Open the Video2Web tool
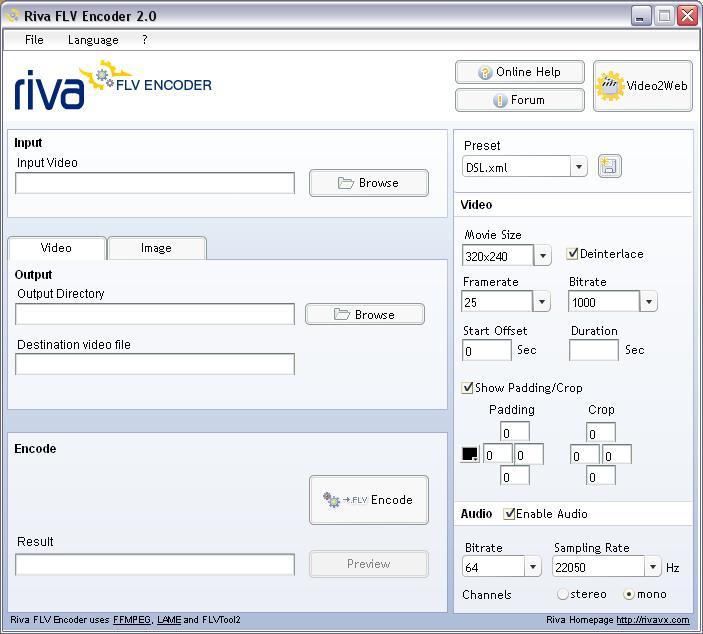Screen dimensions: 703x634 642,86
